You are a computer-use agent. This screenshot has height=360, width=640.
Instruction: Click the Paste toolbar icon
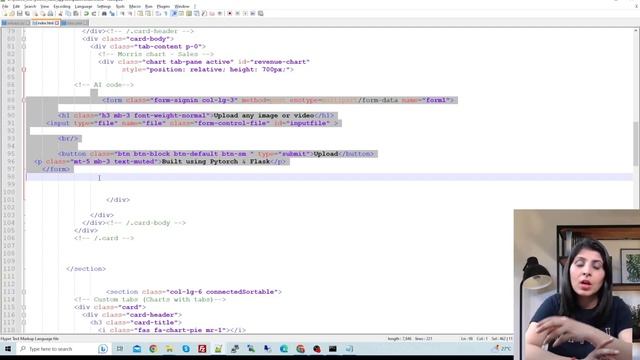click(x=76, y=13)
